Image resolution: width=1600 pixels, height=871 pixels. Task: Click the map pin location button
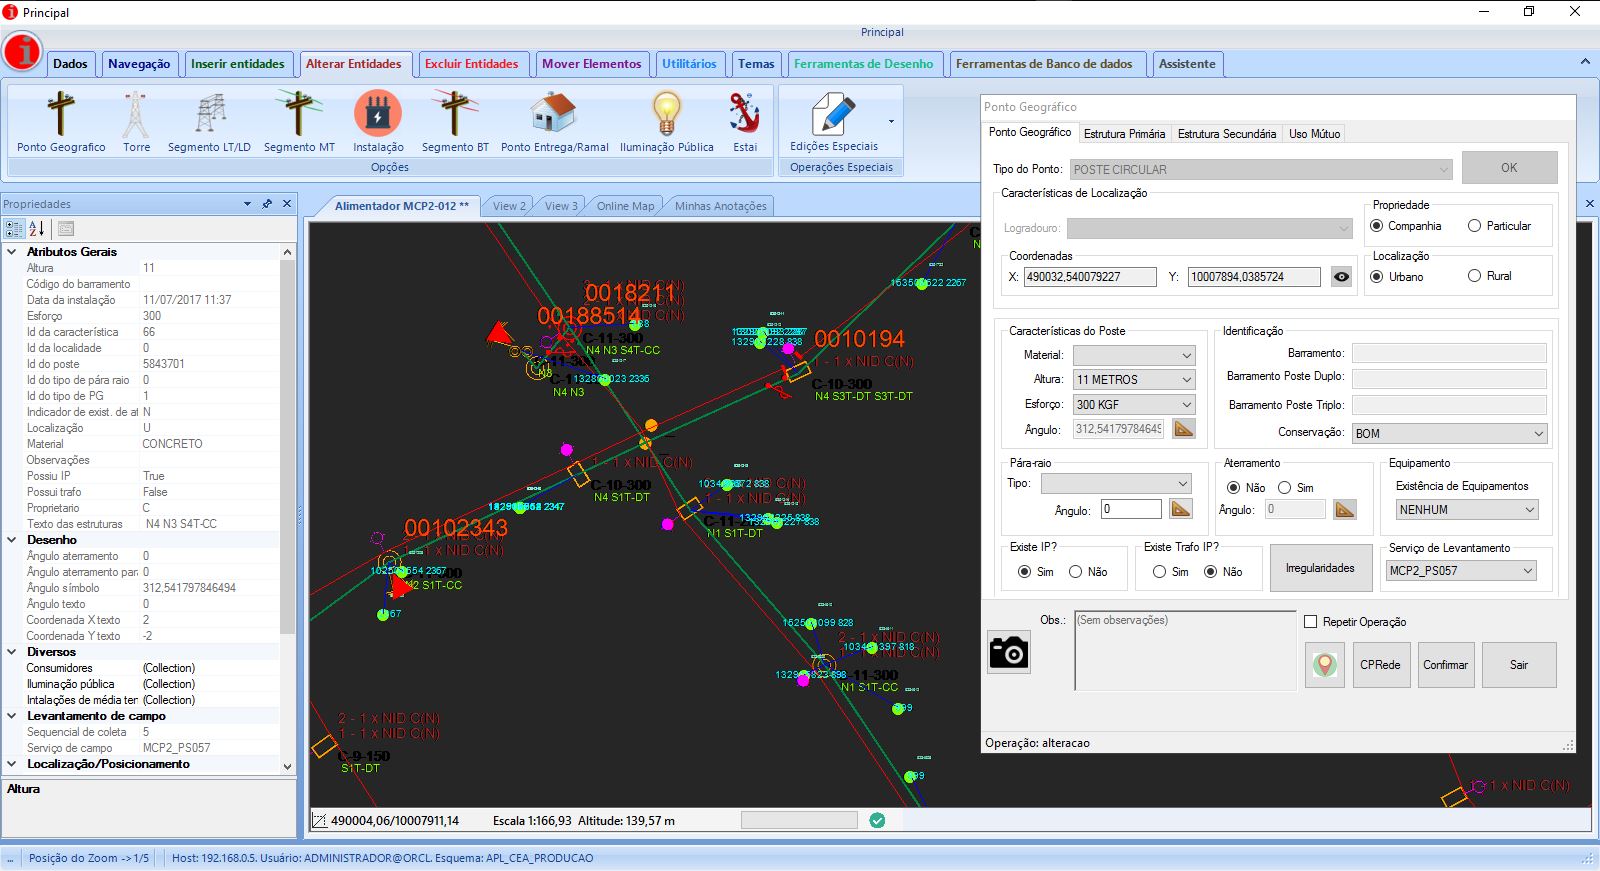[1325, 665]
